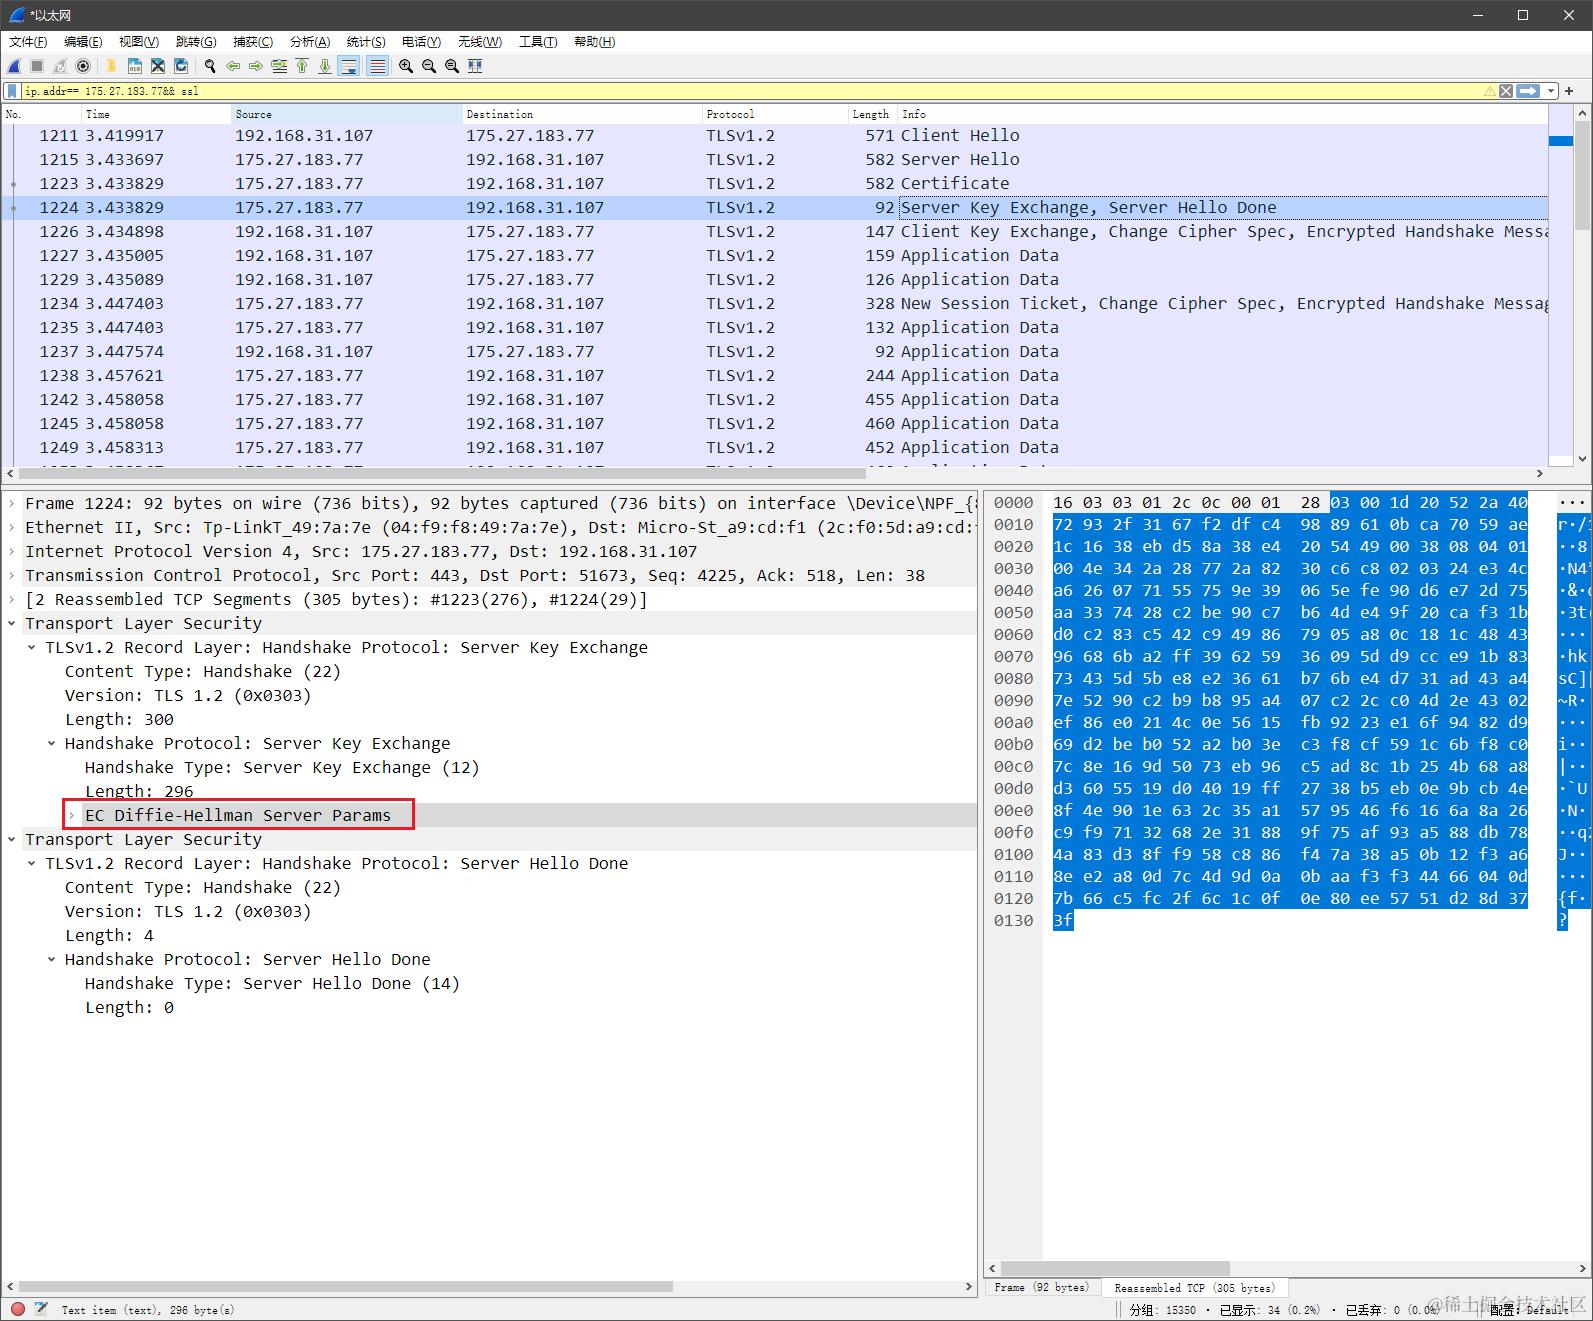This screenshot has height=1321, width=1593.
Task: Toggle auto scroll during live capture
Action: pyautogui.click(x=349, y=66)
